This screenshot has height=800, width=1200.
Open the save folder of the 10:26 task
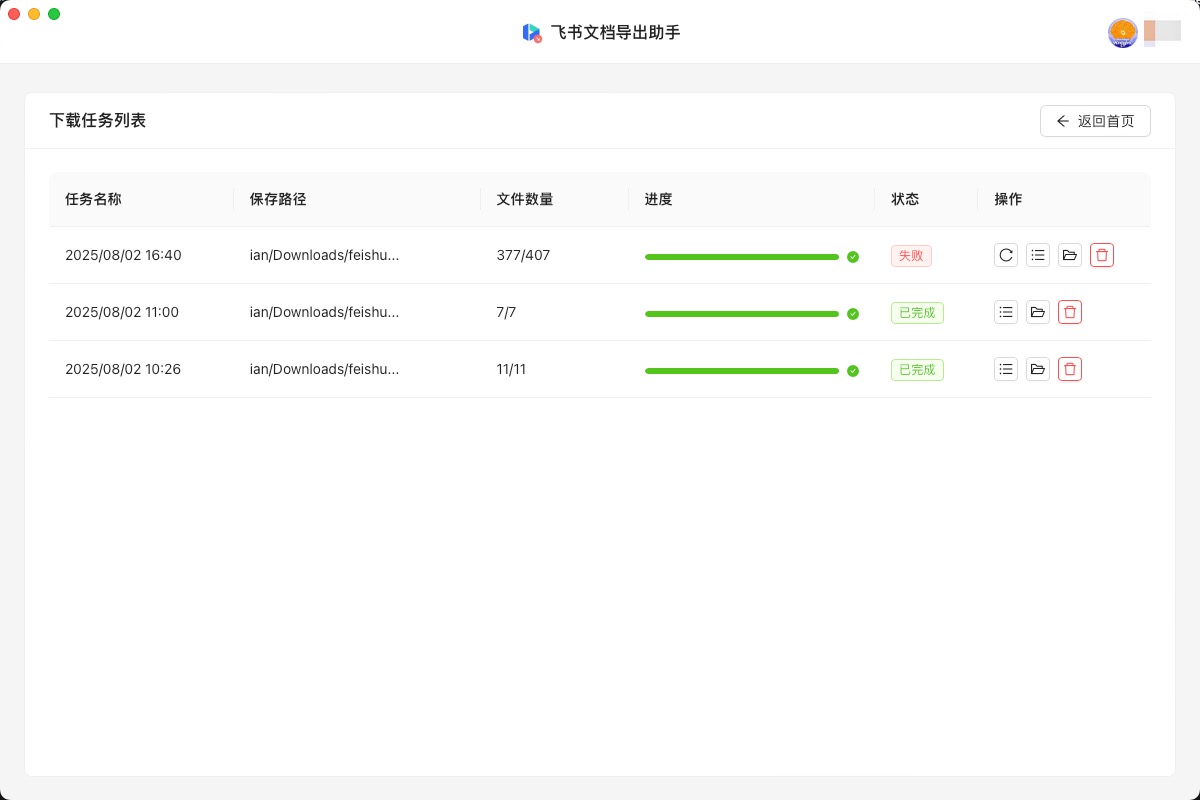tap(1038, 369)
